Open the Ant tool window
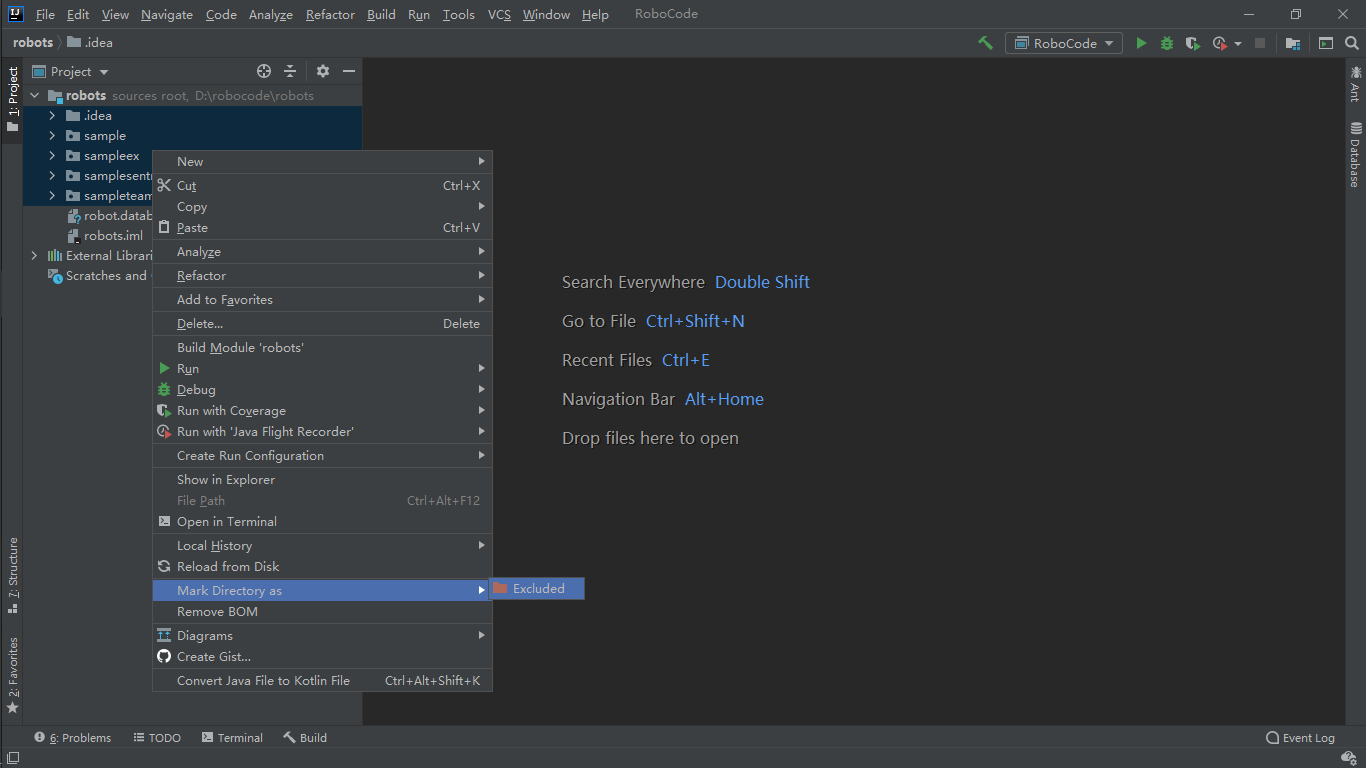1366x768 pixels. 1355,83
